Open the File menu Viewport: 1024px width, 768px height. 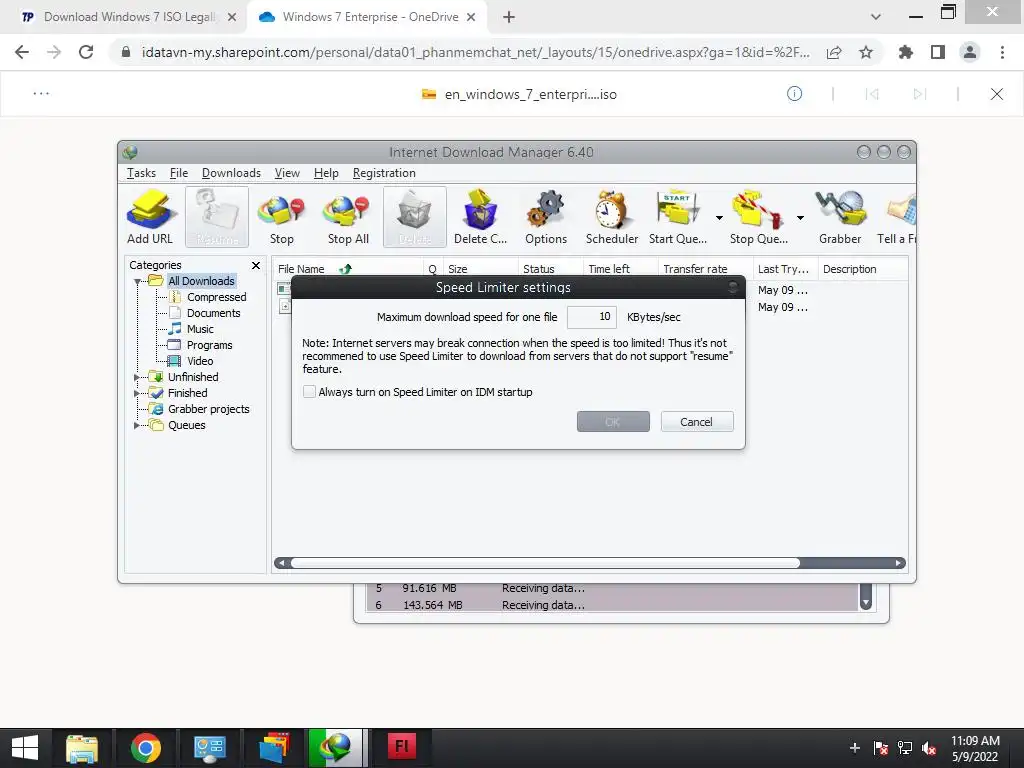[x=179, y=173]
